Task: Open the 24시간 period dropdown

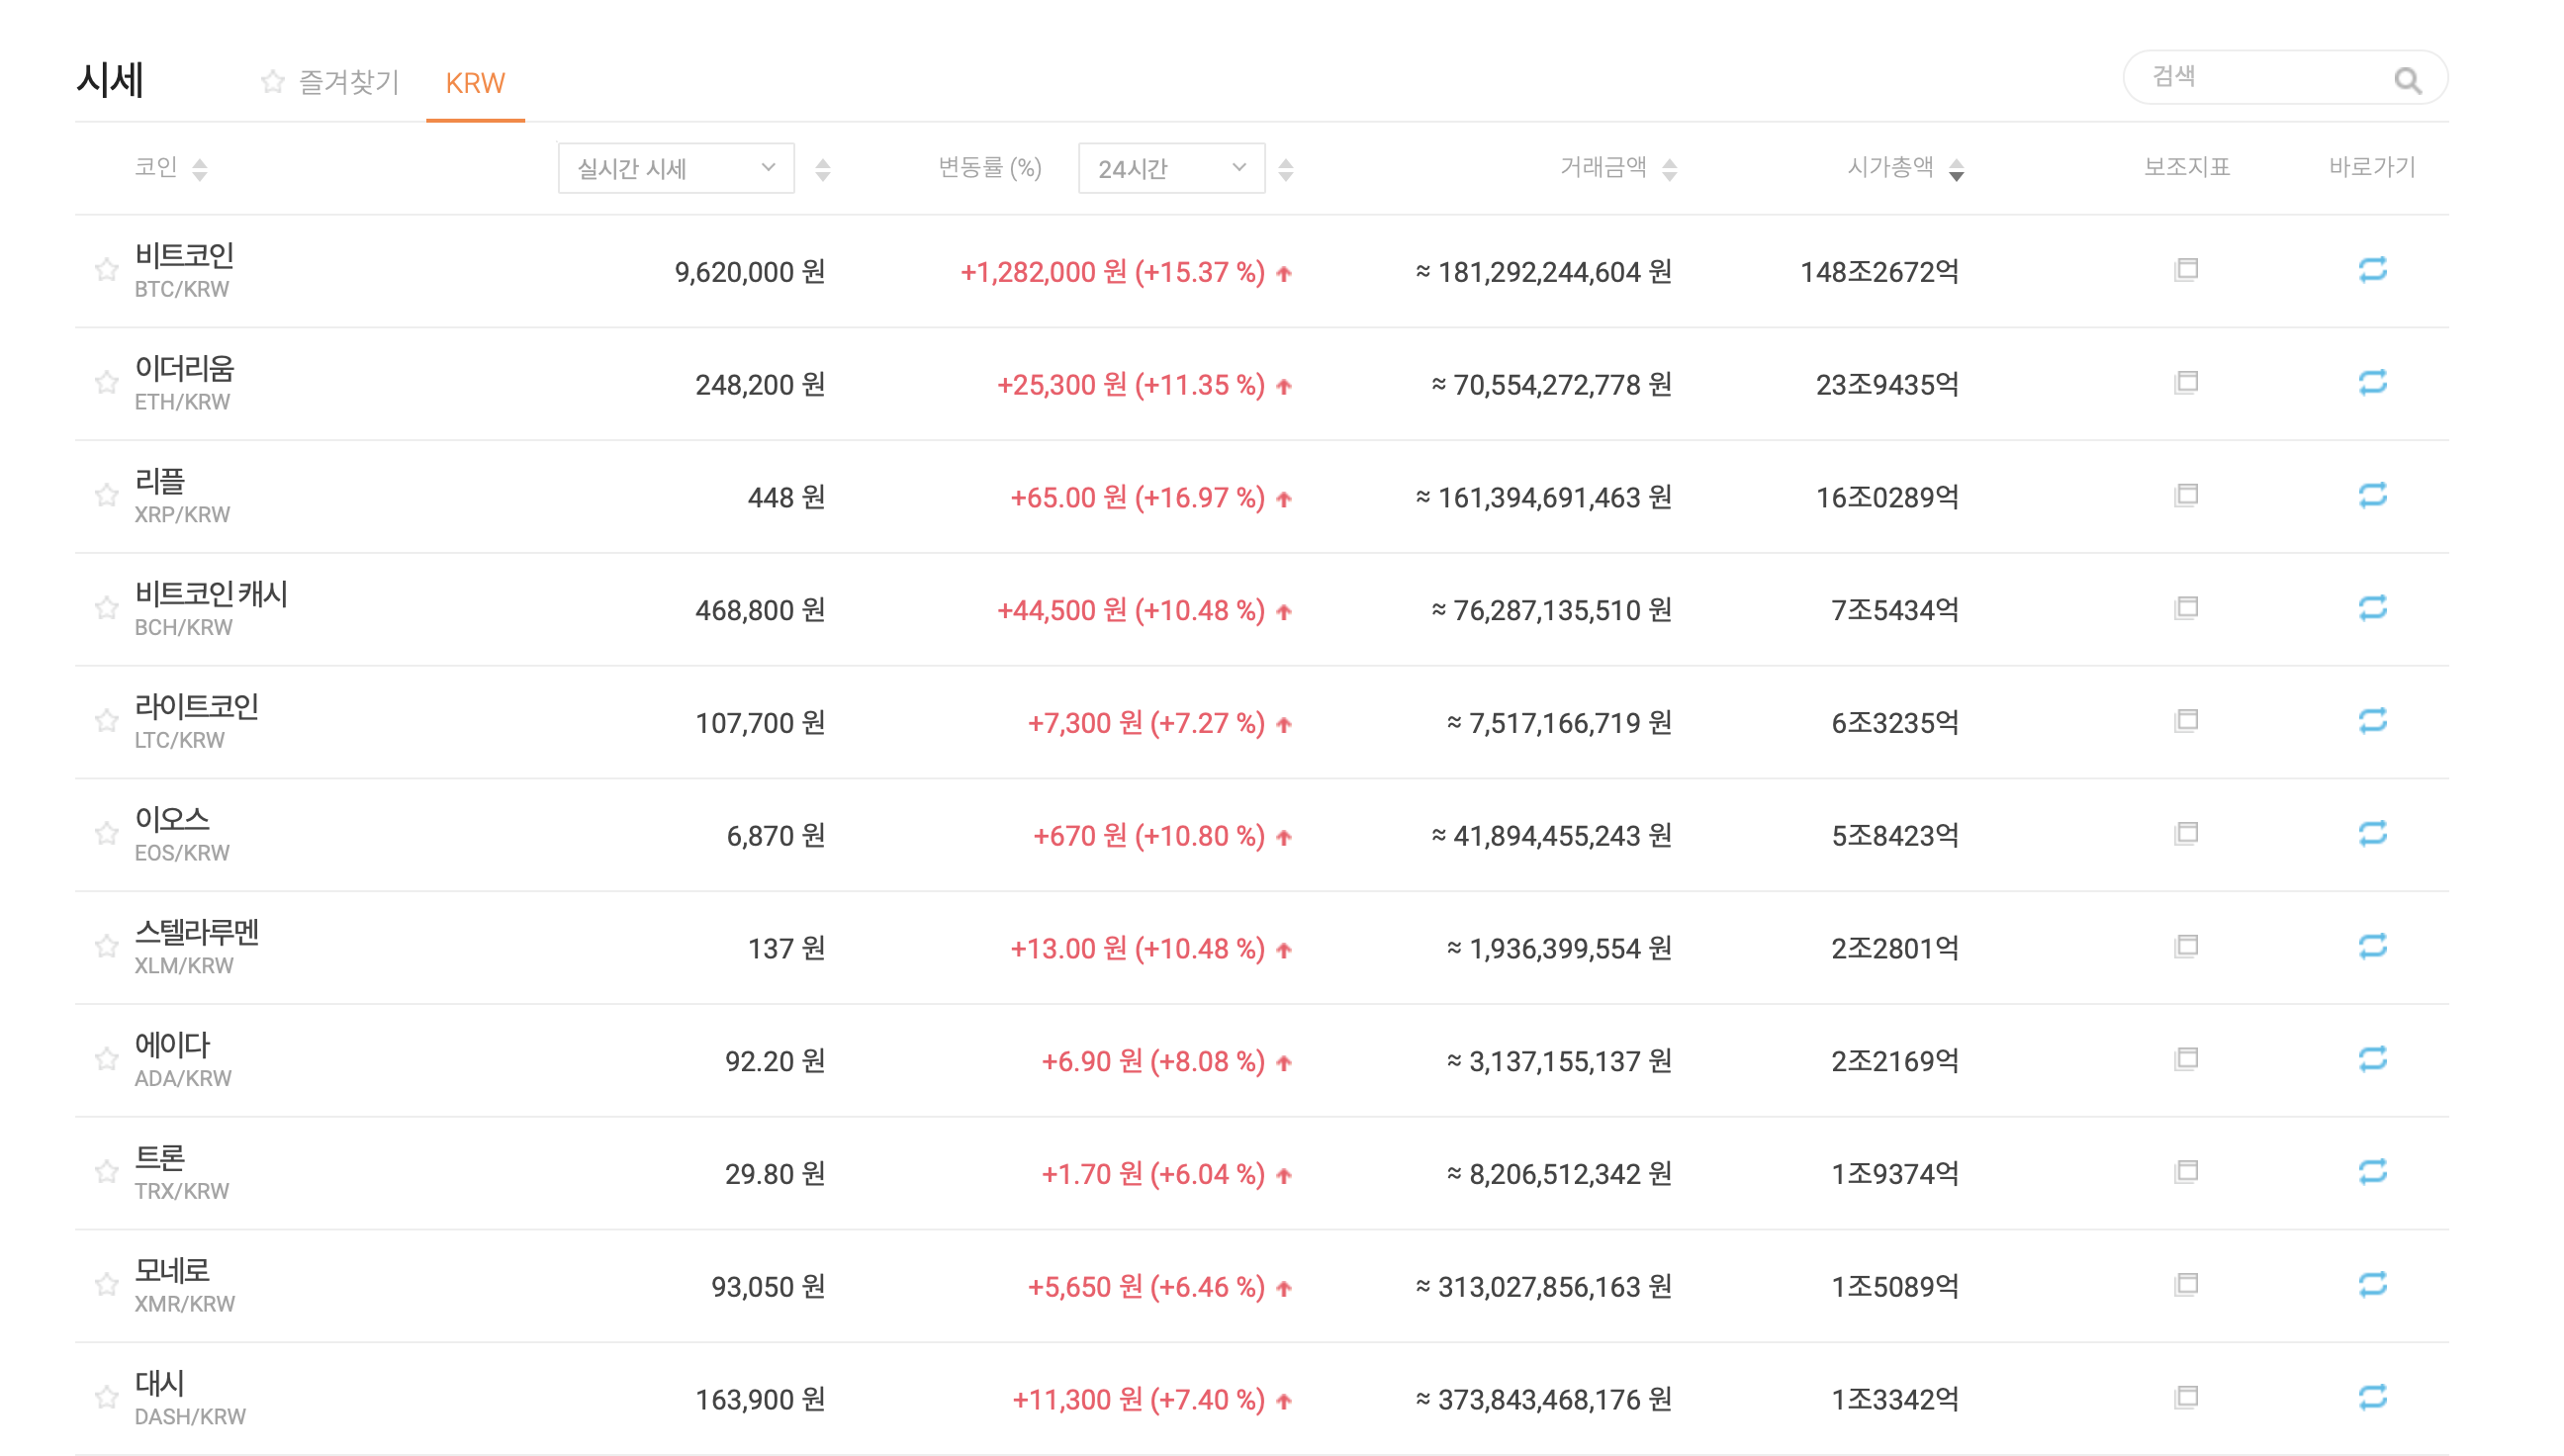Action: (x=1170, y=168)
